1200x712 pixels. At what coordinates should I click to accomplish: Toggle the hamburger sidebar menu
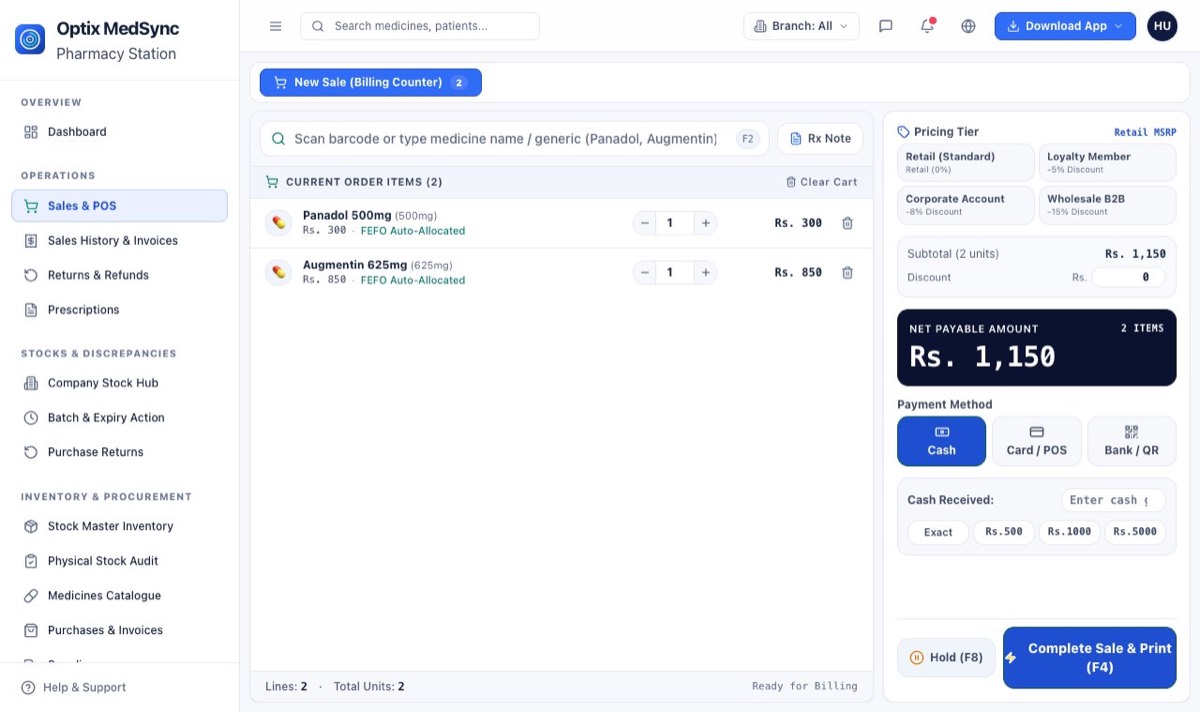[x=276, y=26]
